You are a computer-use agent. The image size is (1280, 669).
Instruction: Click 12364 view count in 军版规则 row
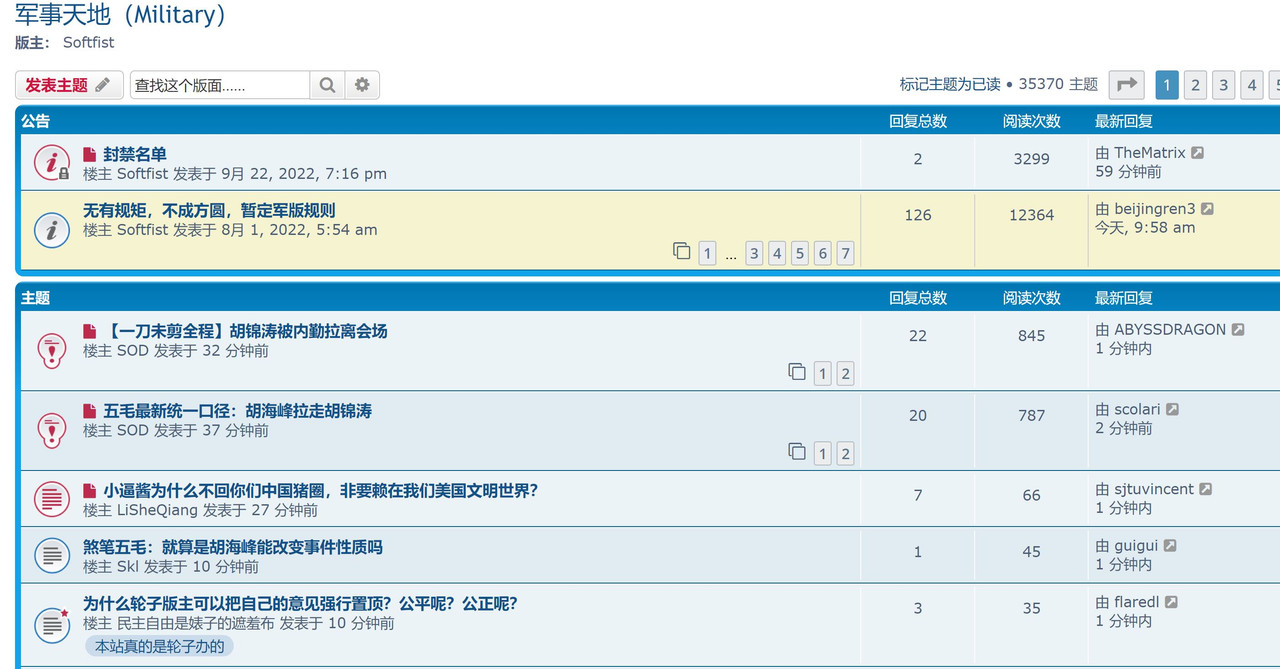tap(1031, 215)
